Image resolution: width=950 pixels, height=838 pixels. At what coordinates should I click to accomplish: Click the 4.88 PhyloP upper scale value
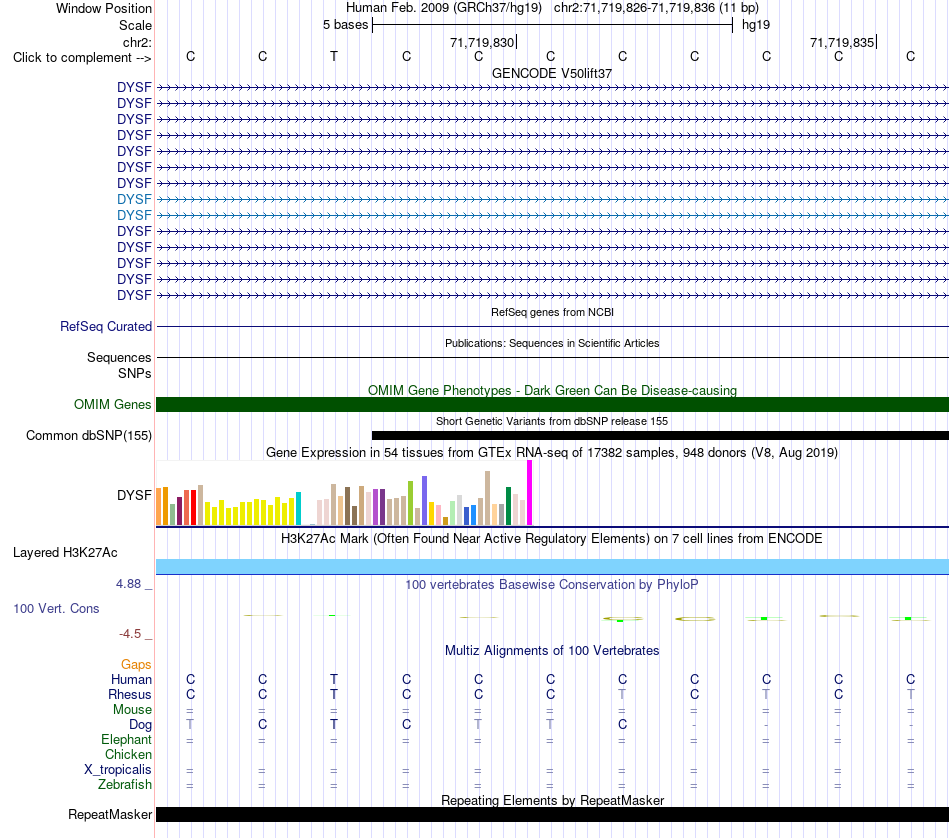click(128, 584)
